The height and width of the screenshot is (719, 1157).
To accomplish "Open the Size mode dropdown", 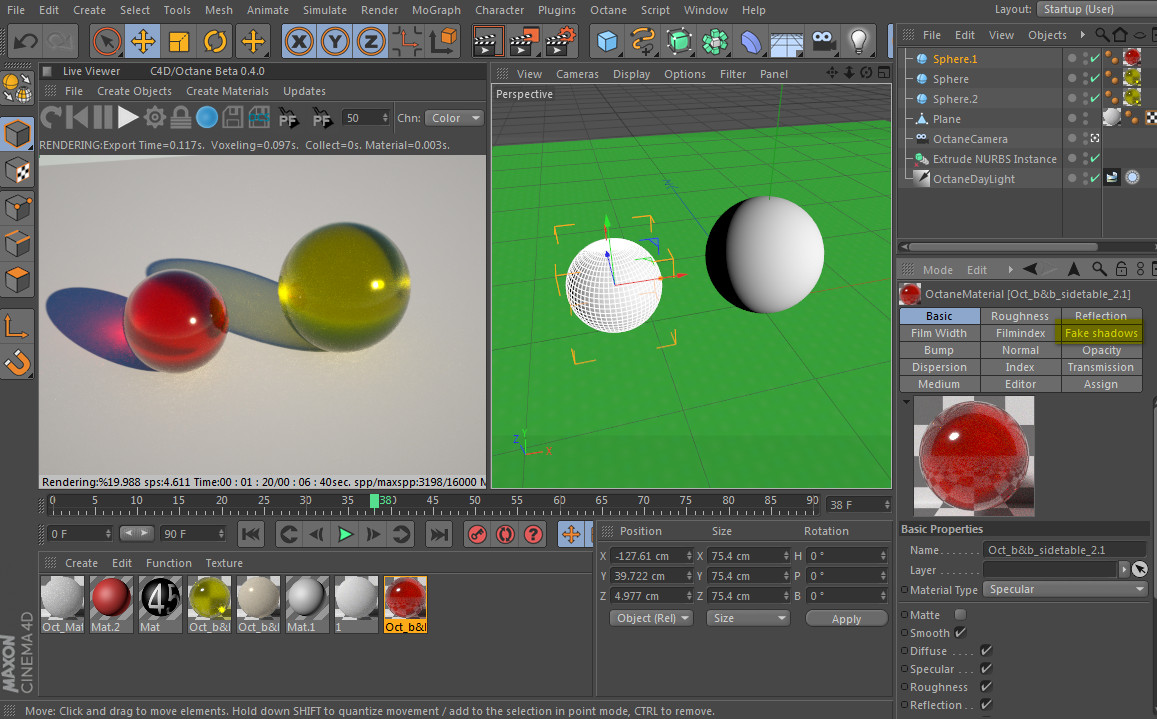I will coord(747,618).
